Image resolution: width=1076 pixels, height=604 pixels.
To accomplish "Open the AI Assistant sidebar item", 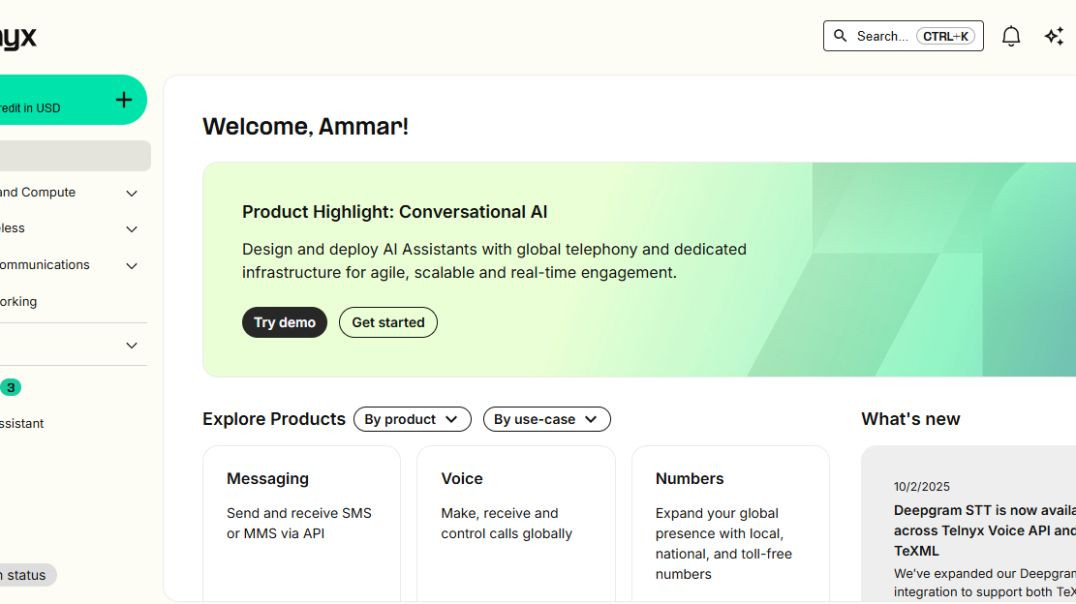I will [x=22, y=423].
